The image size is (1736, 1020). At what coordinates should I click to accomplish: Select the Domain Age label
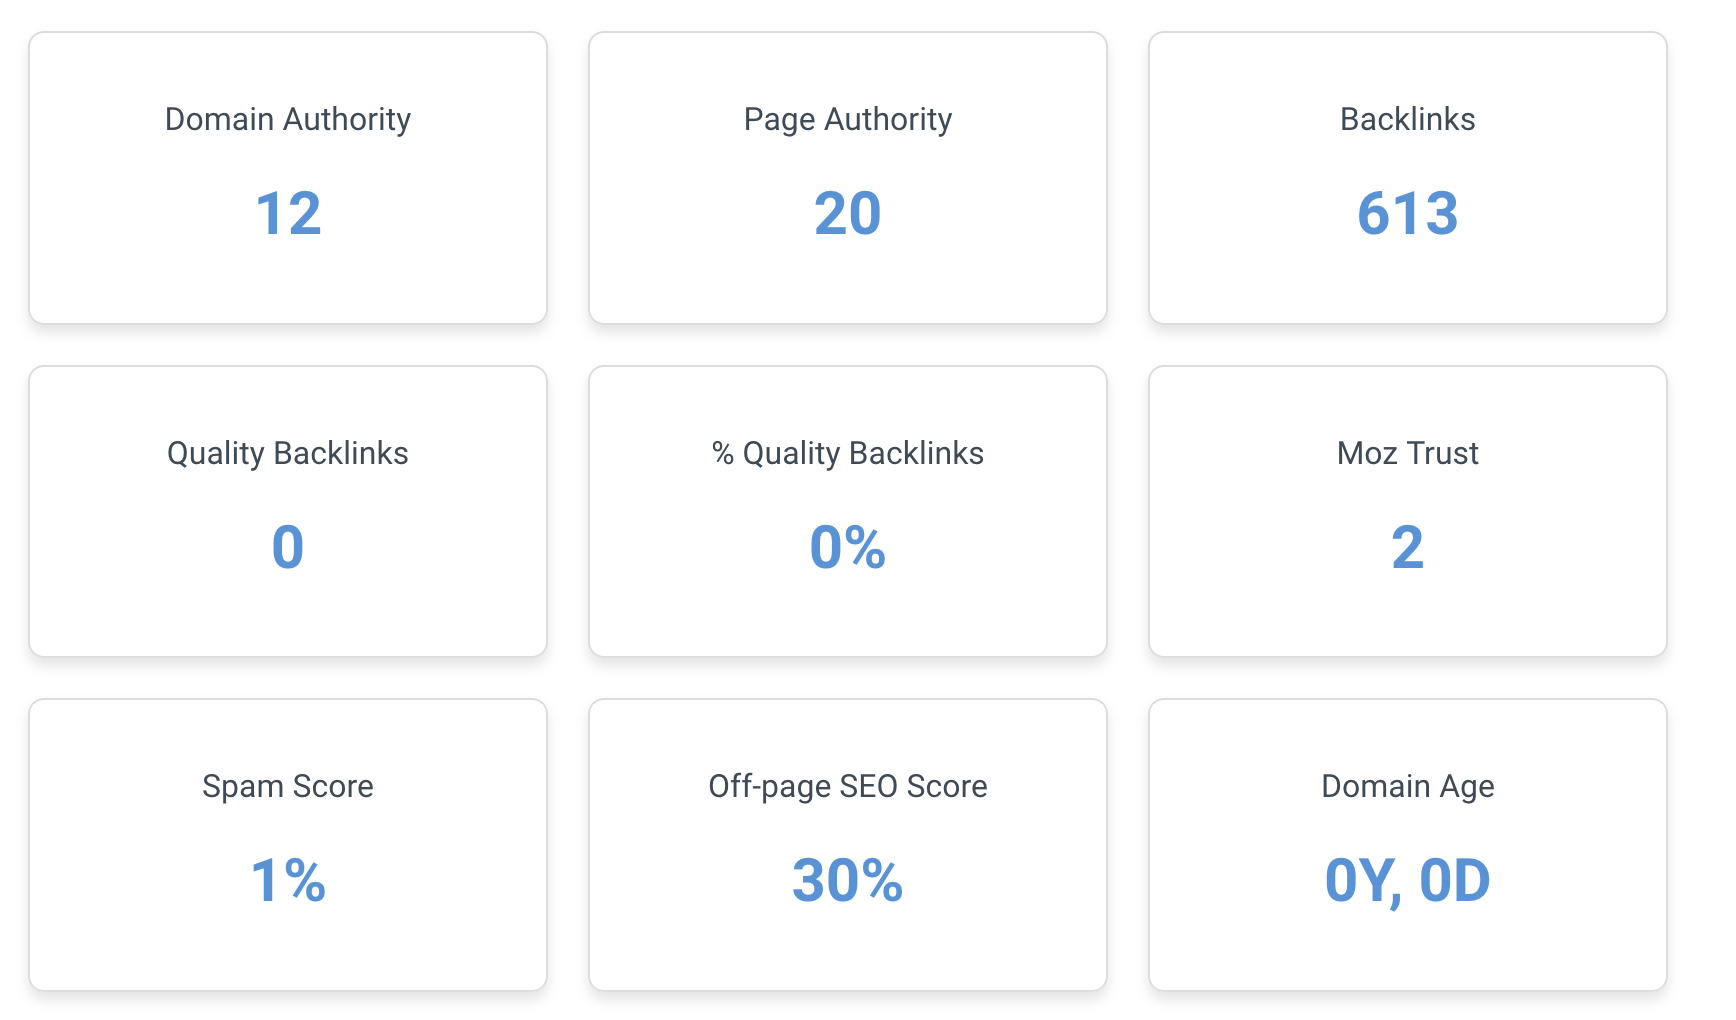pos(1408,787)
